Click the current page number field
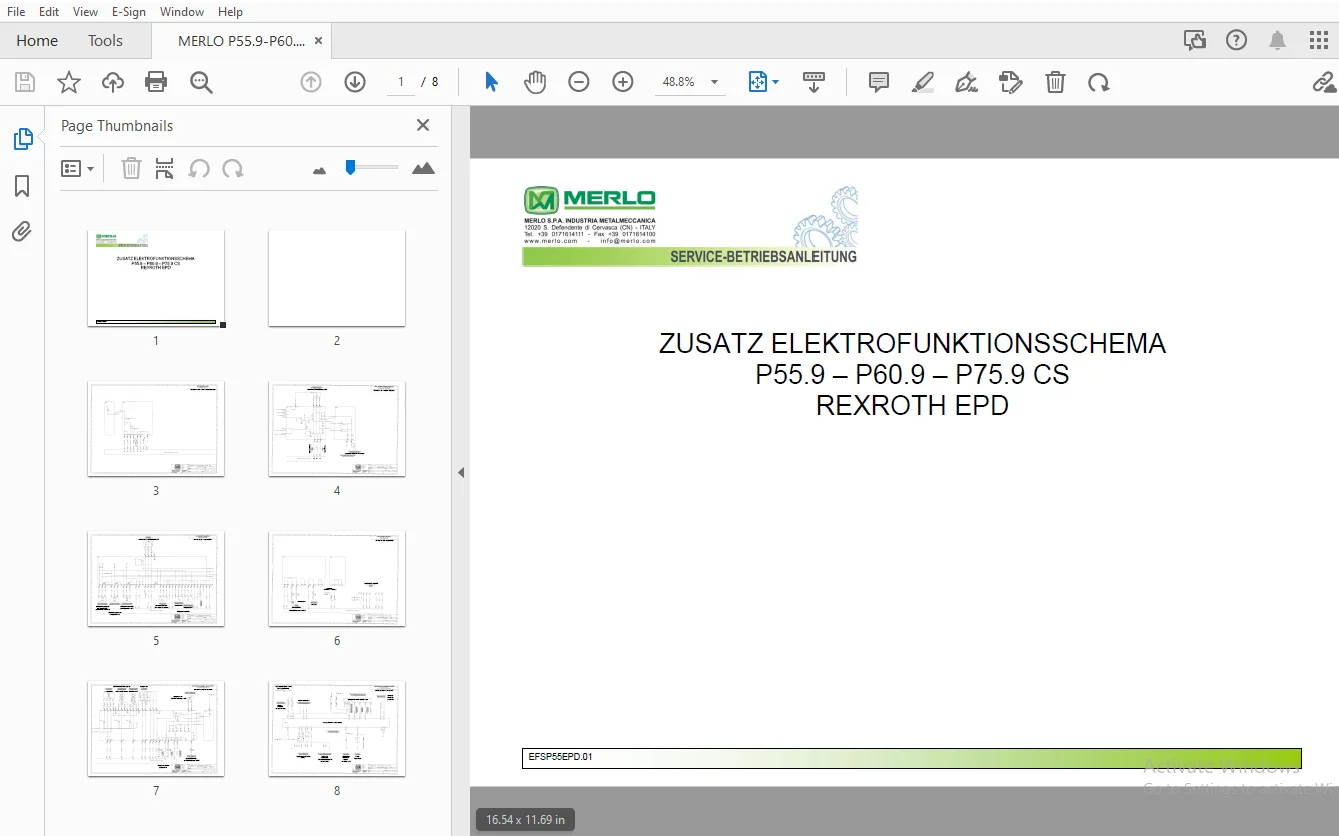Screen dimensions: 1339x836 tap(401, 82)
